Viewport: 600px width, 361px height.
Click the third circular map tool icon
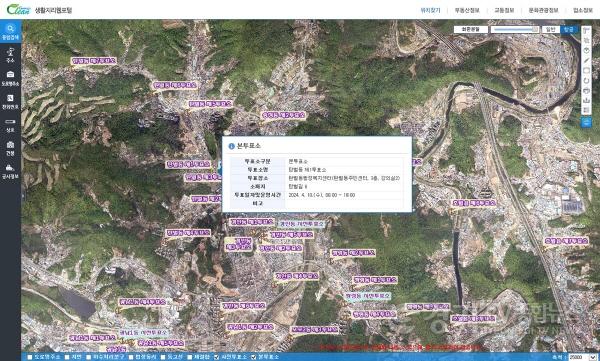pos(586,51)
